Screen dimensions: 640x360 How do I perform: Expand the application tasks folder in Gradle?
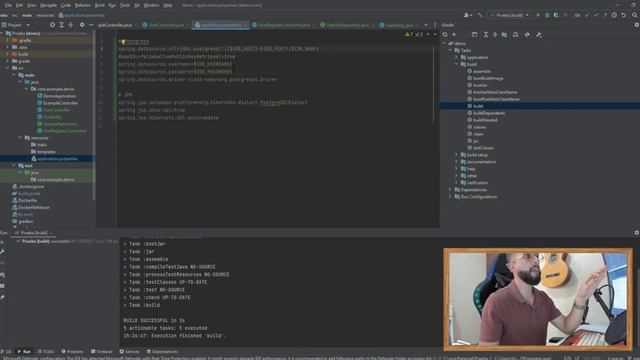coord(456,58)
